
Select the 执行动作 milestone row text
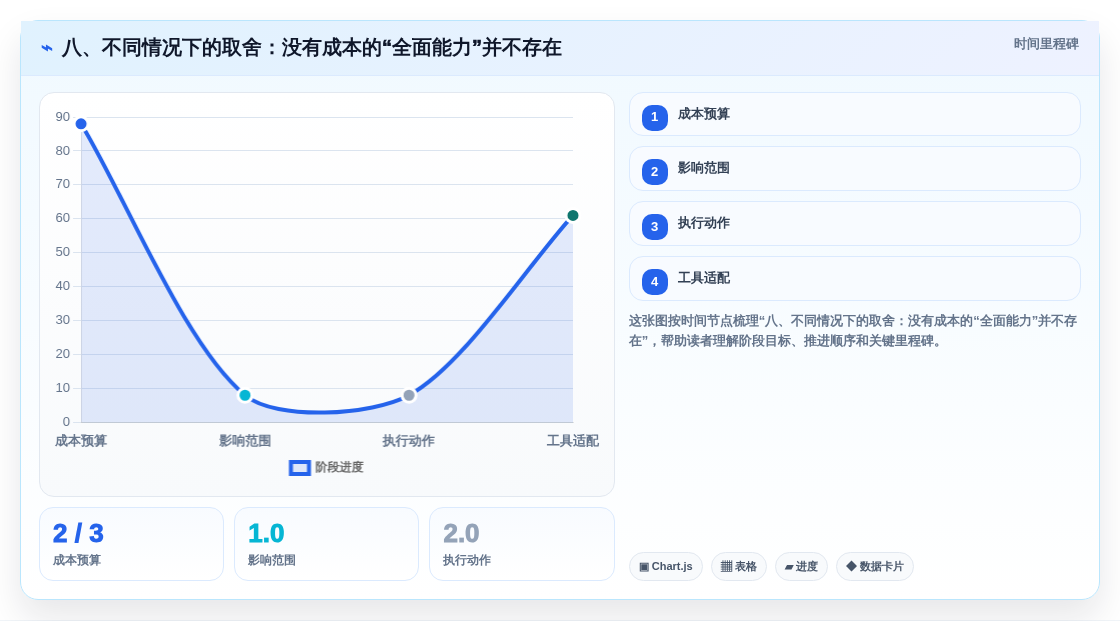click(x=704, y=224)
